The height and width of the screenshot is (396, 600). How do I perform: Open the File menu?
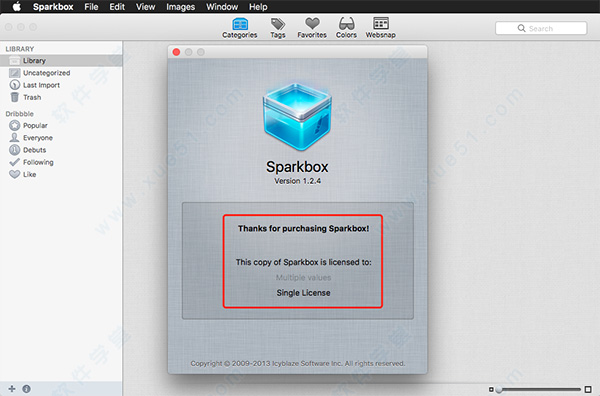[91, 7]
